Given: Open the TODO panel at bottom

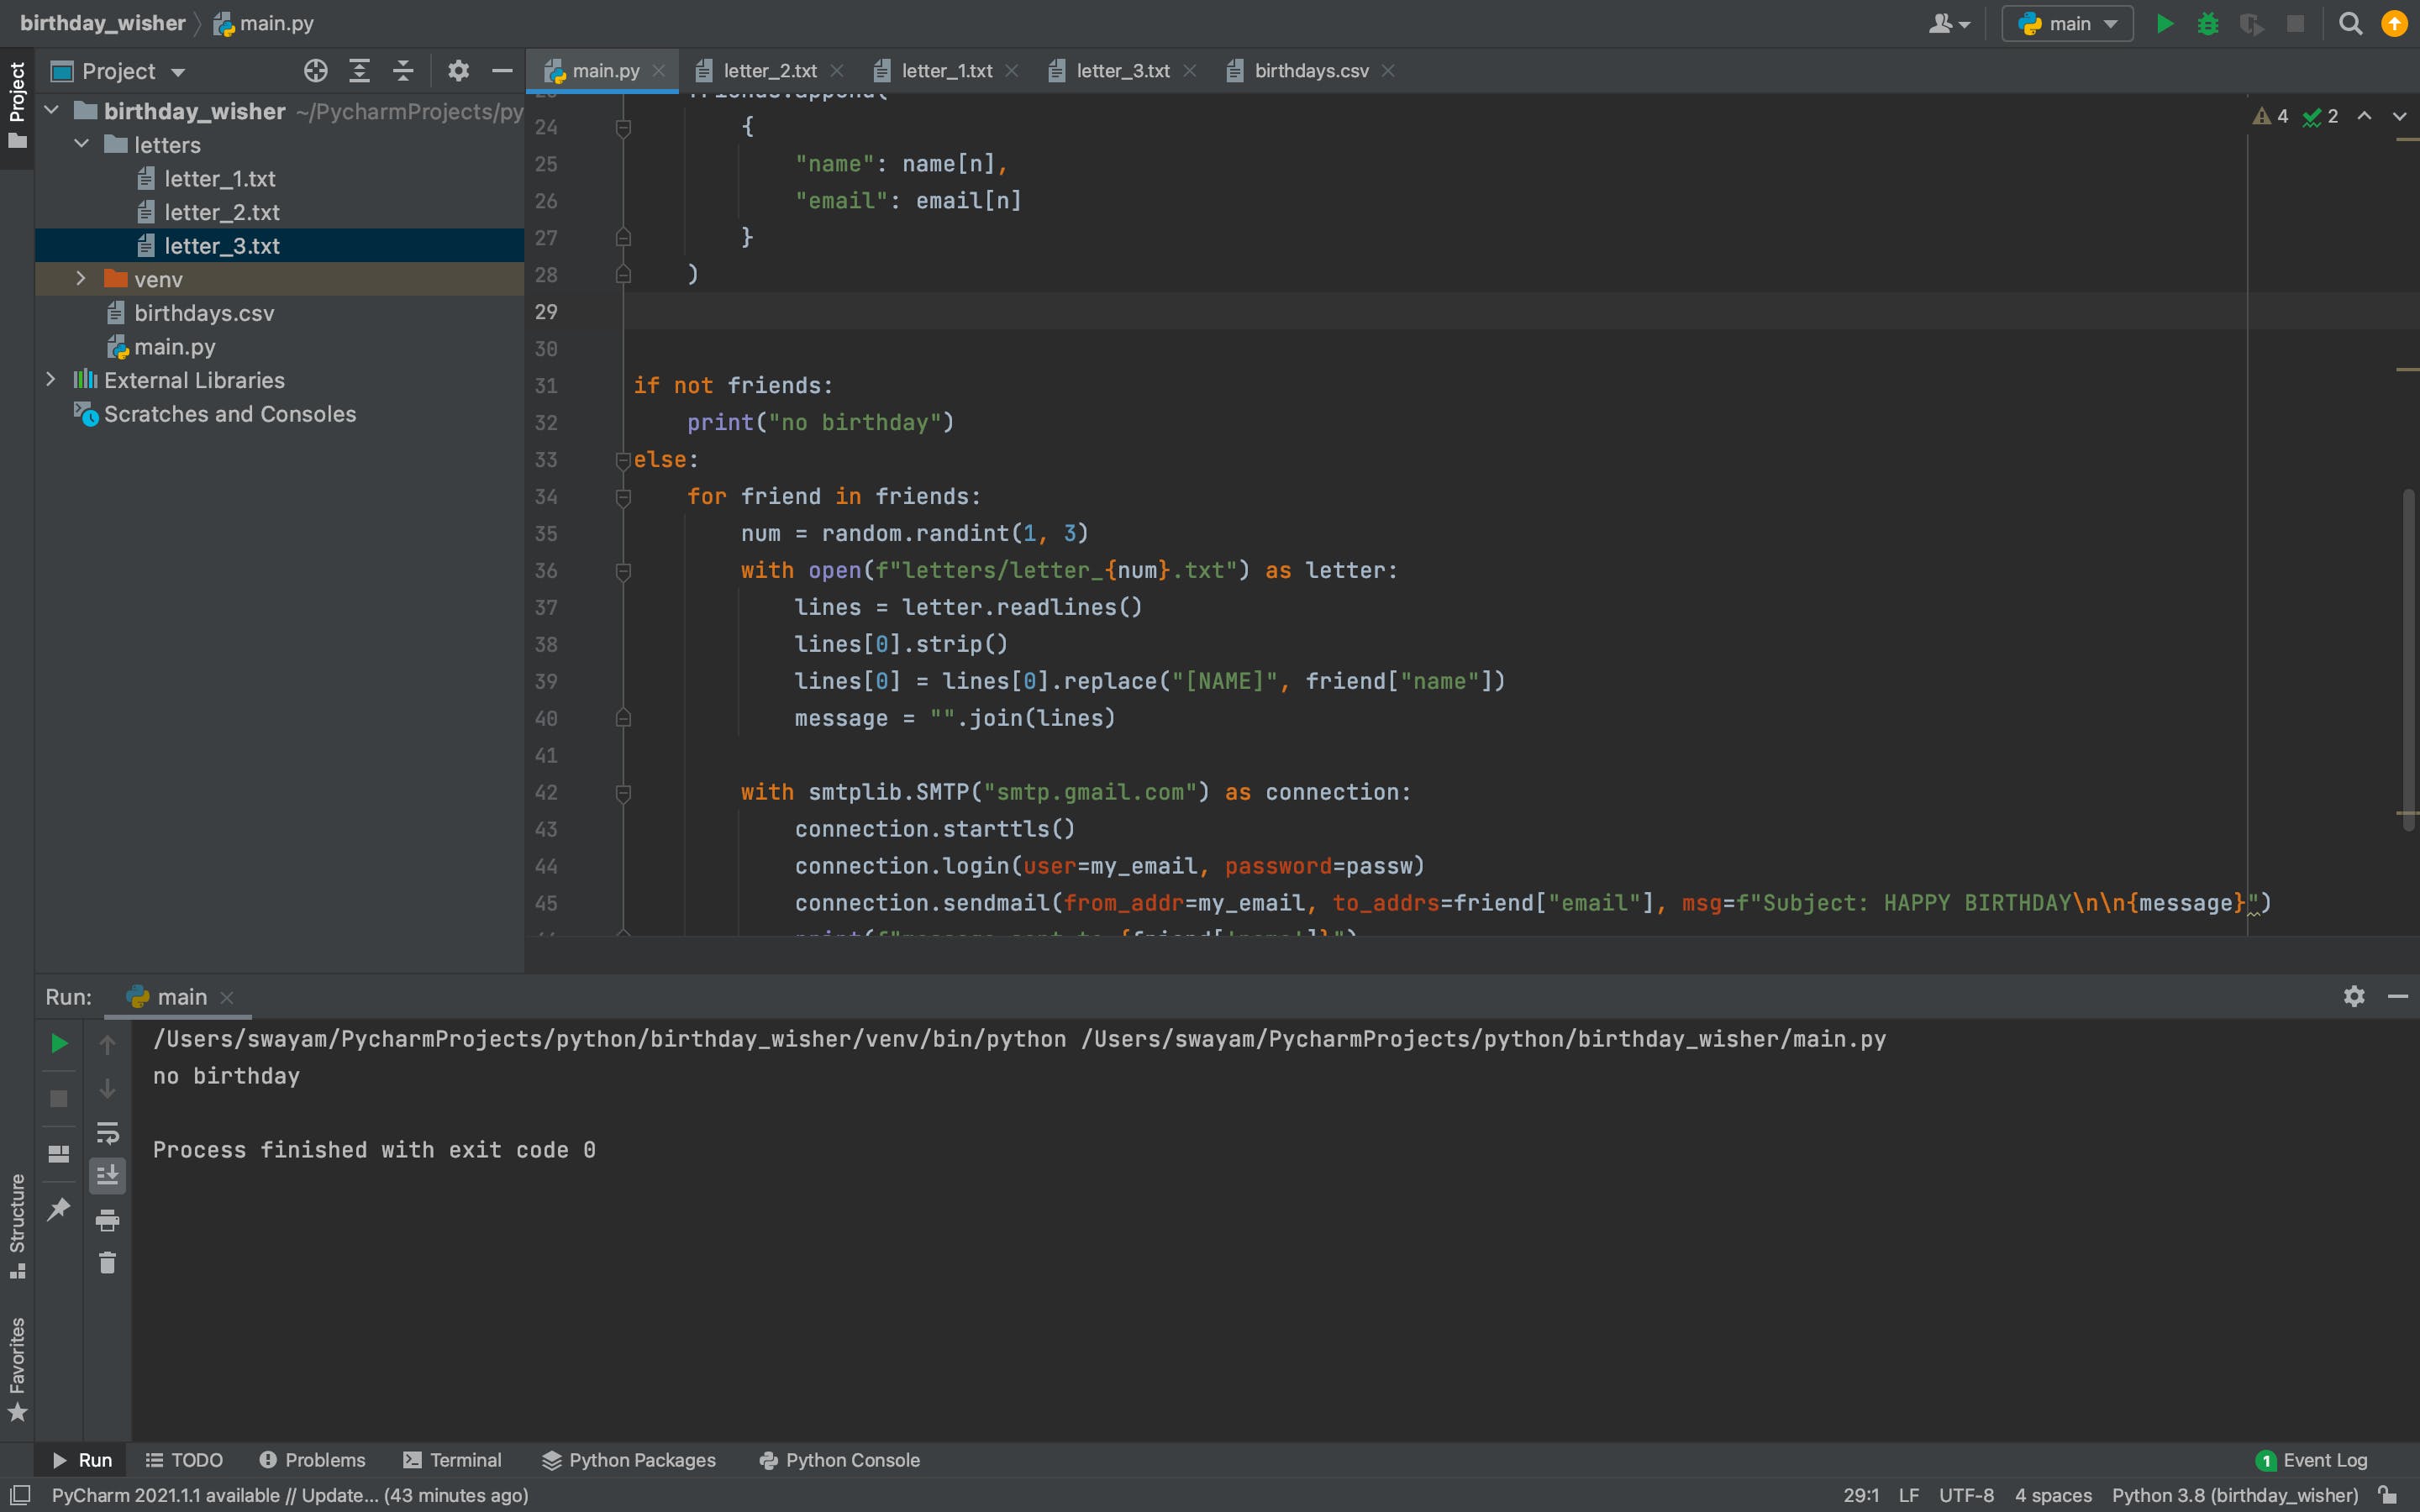Looking at the screenshot, I should [x=197, y=1460].
